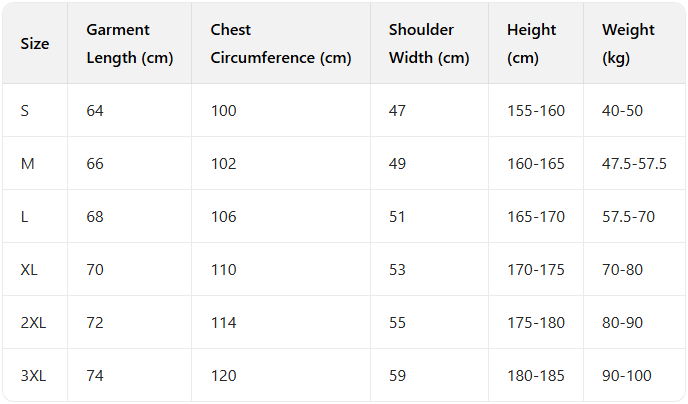
Task: Select height range 170-175
Action: pyautogui.click(x=536, y=270)
